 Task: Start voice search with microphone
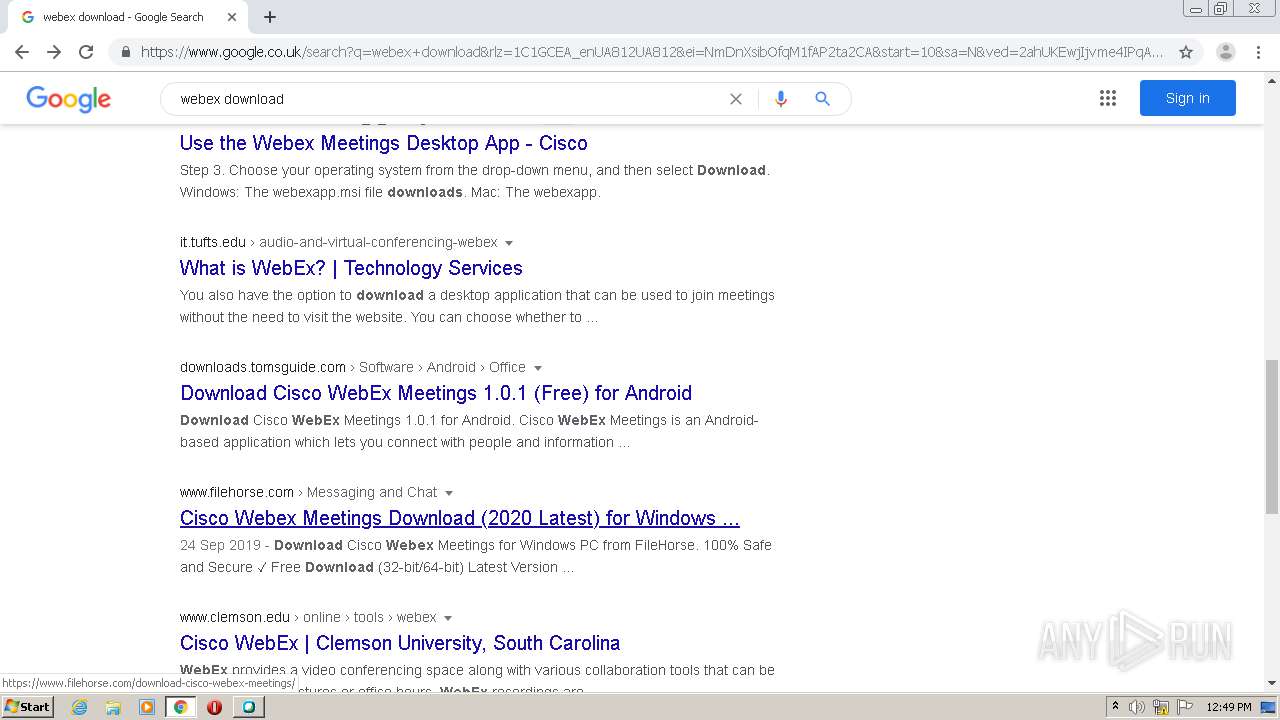pos(781,99)
